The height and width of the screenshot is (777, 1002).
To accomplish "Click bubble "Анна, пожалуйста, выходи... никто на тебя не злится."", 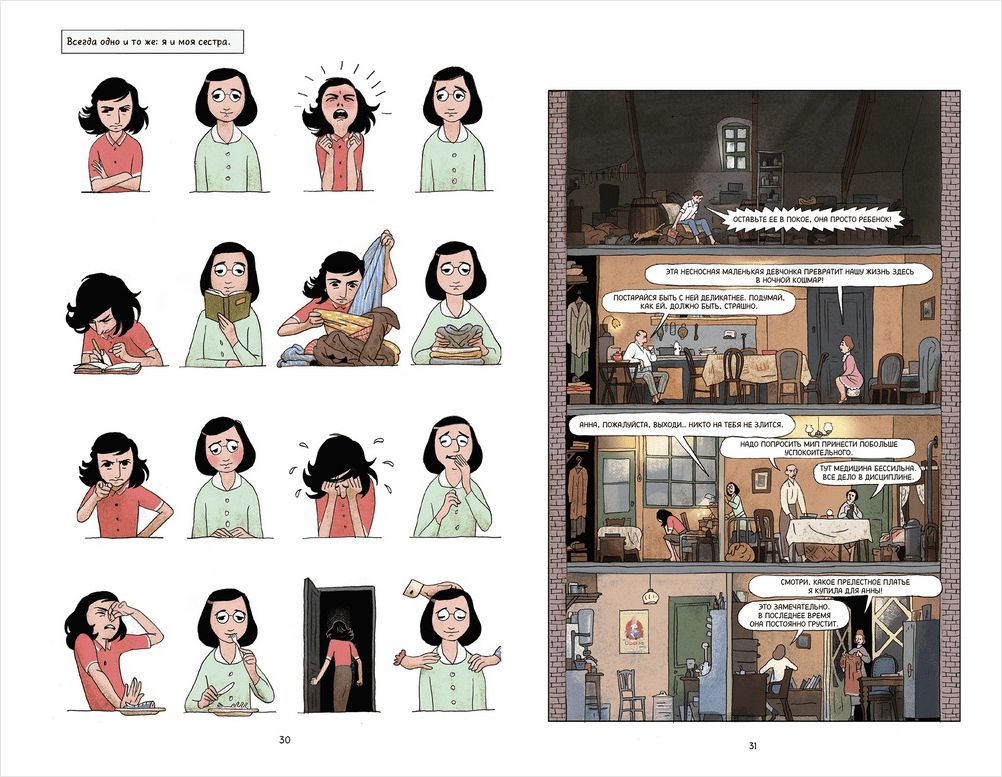I will pos(681,426).
